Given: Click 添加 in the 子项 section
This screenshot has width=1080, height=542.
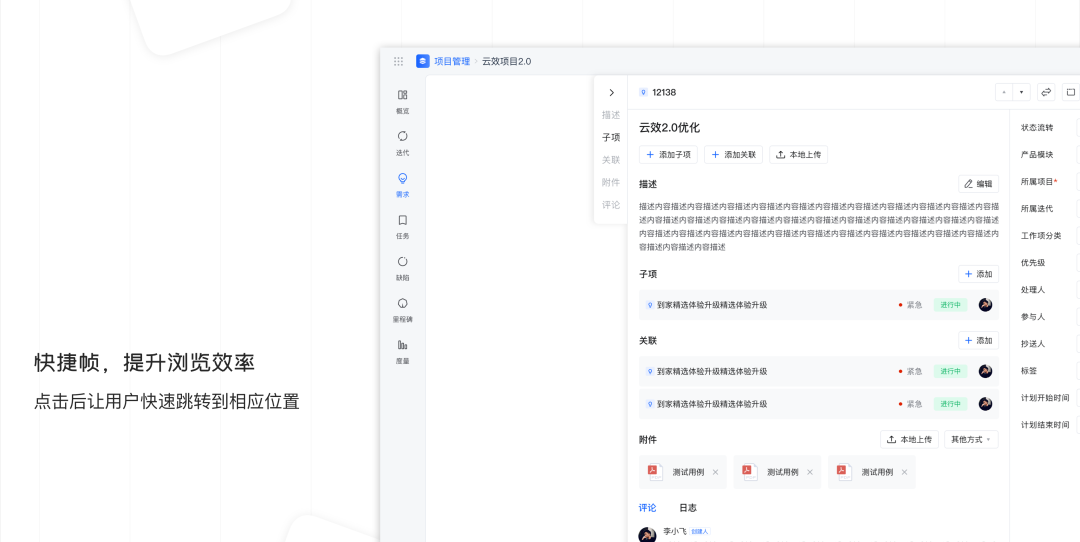Looking at the screenshot, I should pos(978,274).
